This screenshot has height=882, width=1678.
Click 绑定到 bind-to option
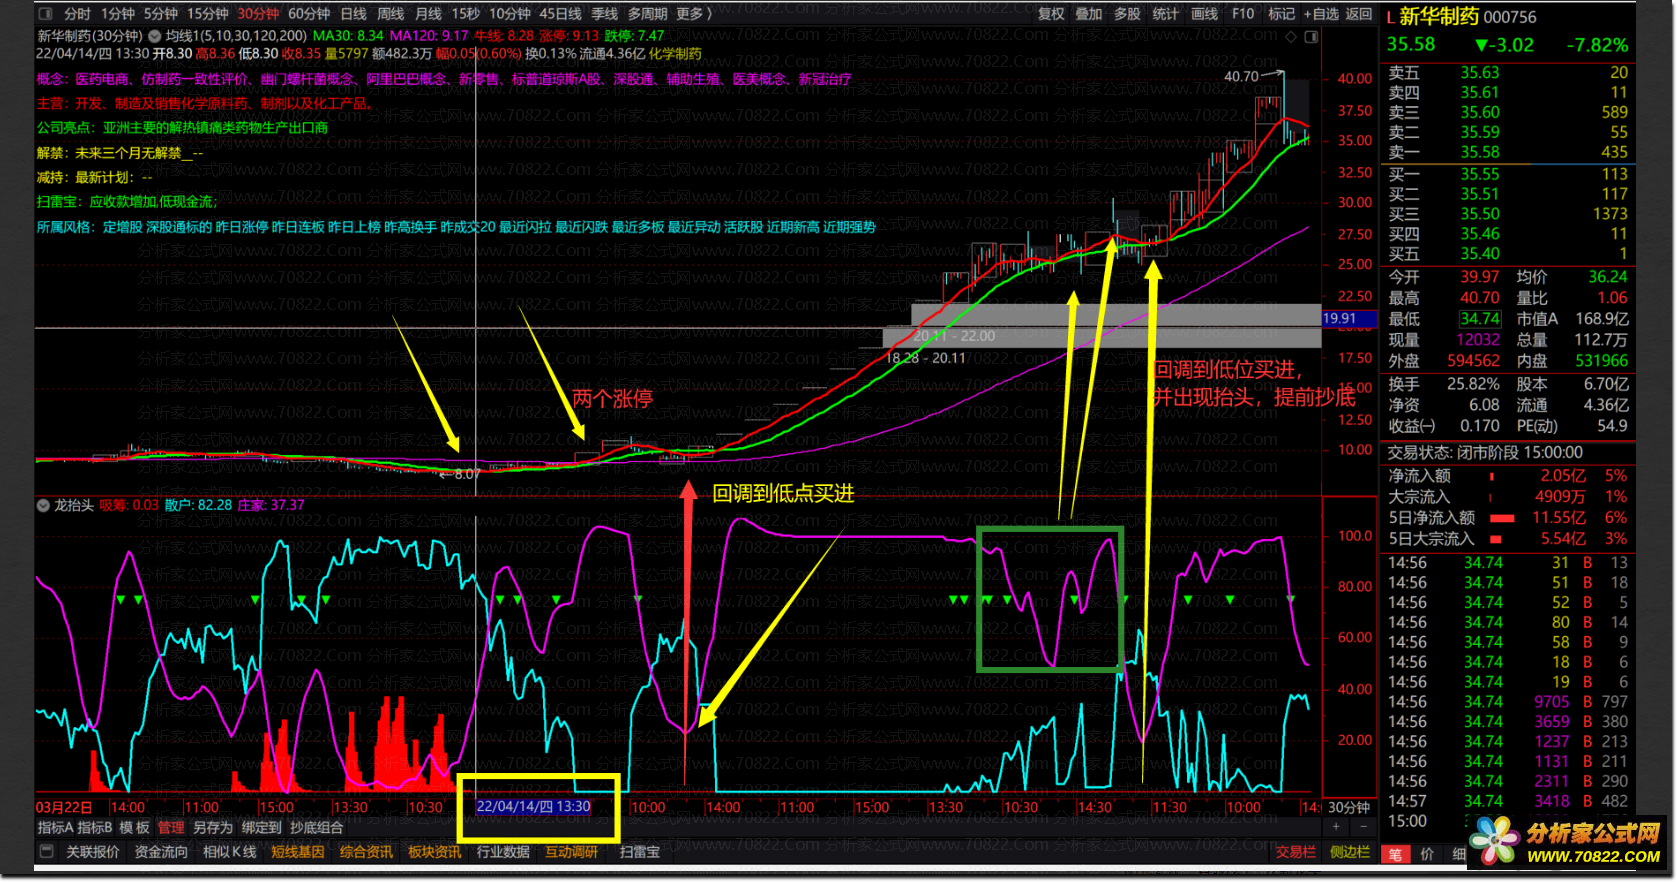click(x=261, y=828)
